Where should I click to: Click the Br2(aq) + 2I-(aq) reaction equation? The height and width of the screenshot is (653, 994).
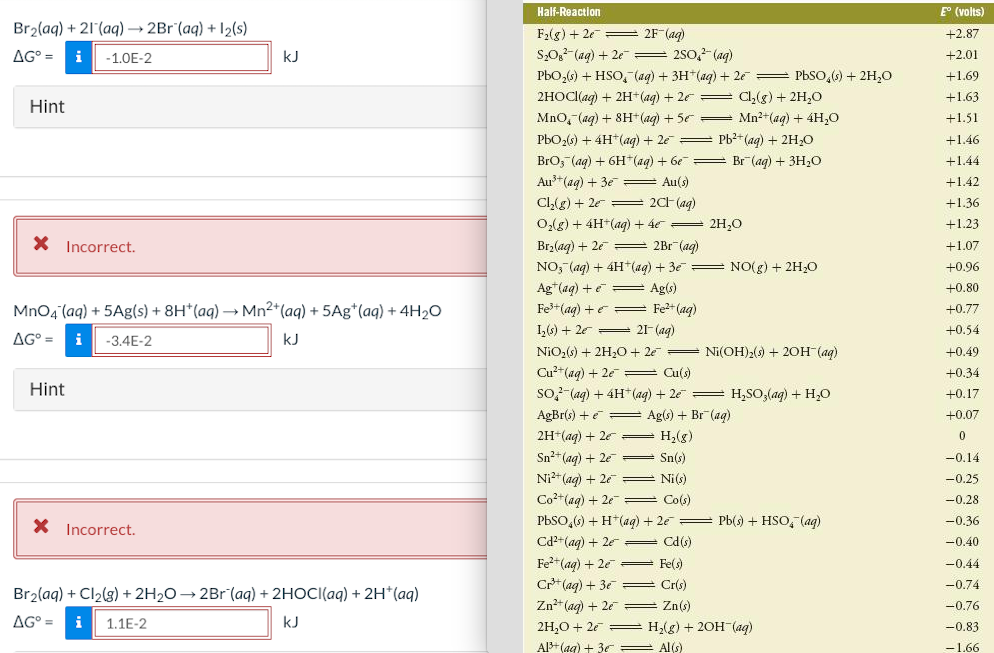pyautogui.click(x=131, y=28)
